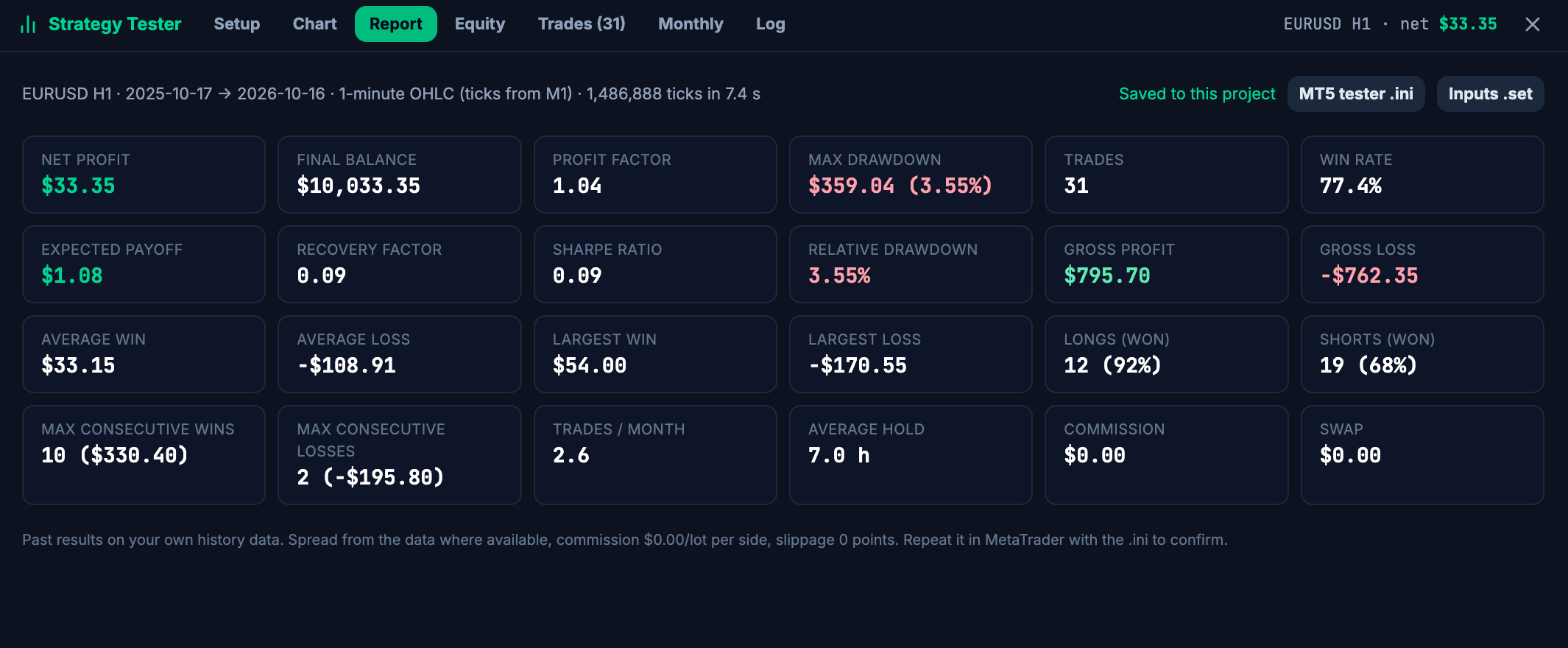Click the Average Win $33.15 value

point(78,366)
